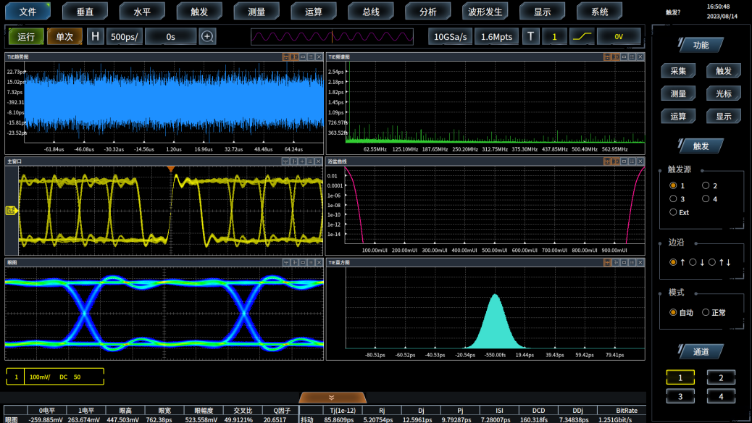Click the 0V trigger level field
Image resolution: width=752 pixels, height=423 pixels.
pos(619,37)
